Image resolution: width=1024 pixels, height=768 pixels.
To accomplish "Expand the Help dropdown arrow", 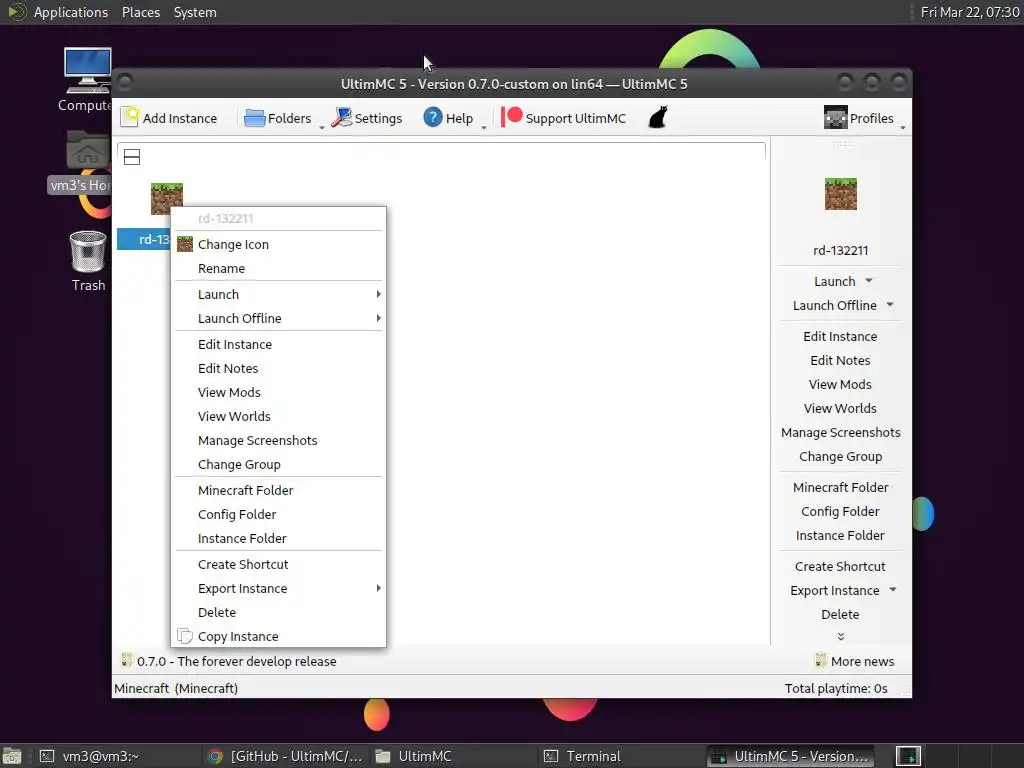I will point(483,127).
